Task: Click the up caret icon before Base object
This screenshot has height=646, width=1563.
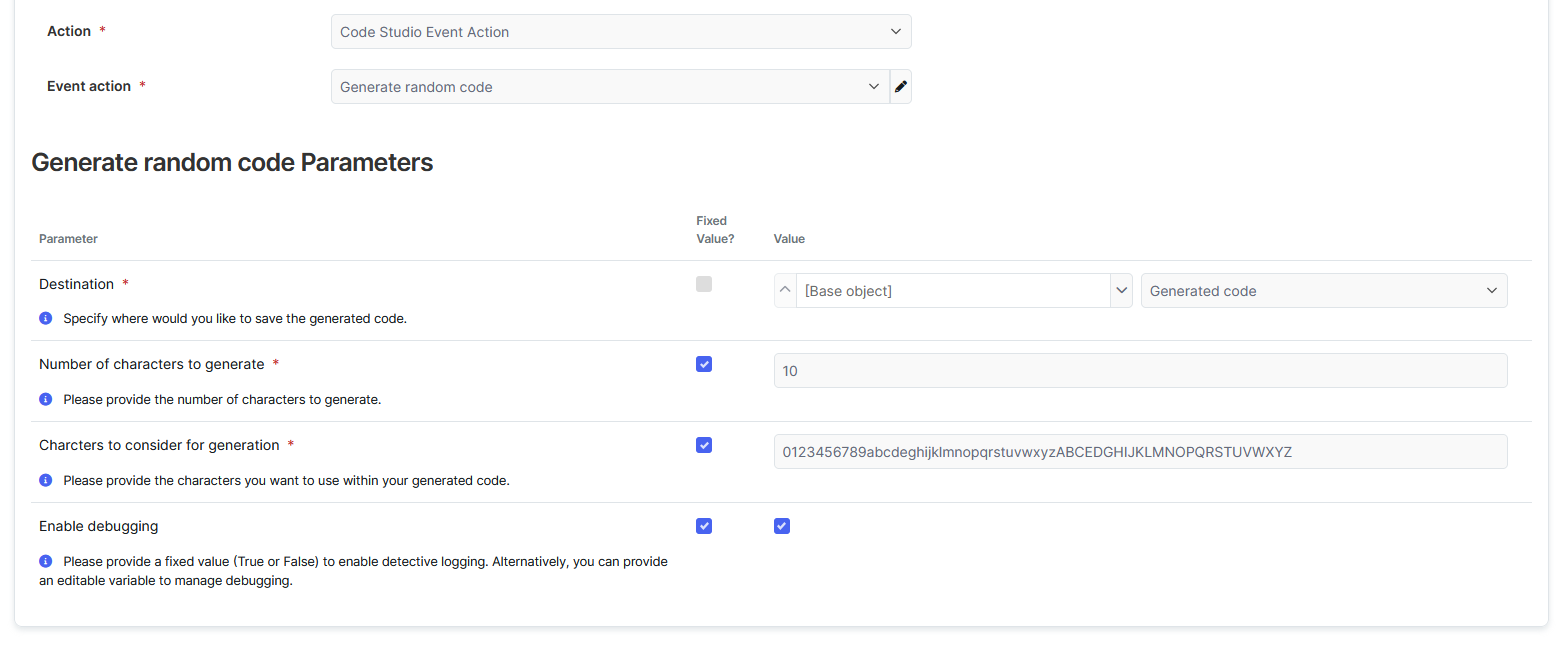Action: click(x=785, y=291)
